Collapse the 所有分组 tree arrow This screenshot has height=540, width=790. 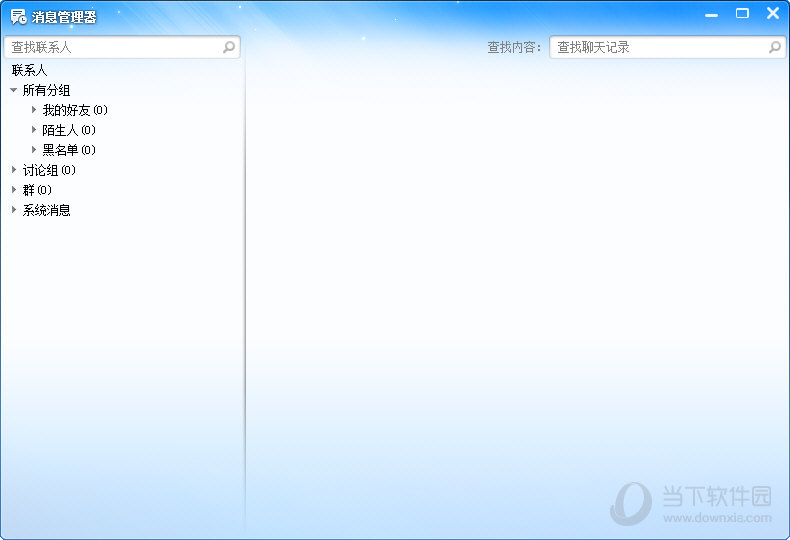pyautogui.click(x=14, y=90)
